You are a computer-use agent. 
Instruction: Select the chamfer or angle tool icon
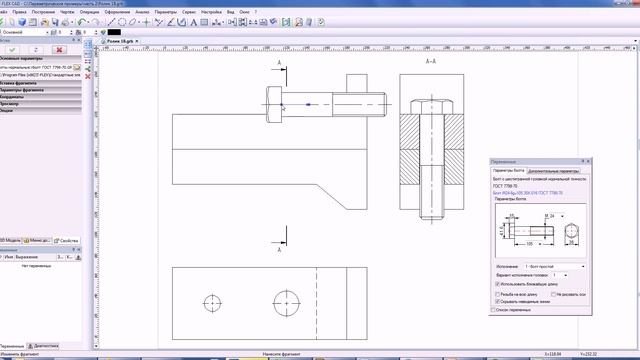click(x=171, y=22)
